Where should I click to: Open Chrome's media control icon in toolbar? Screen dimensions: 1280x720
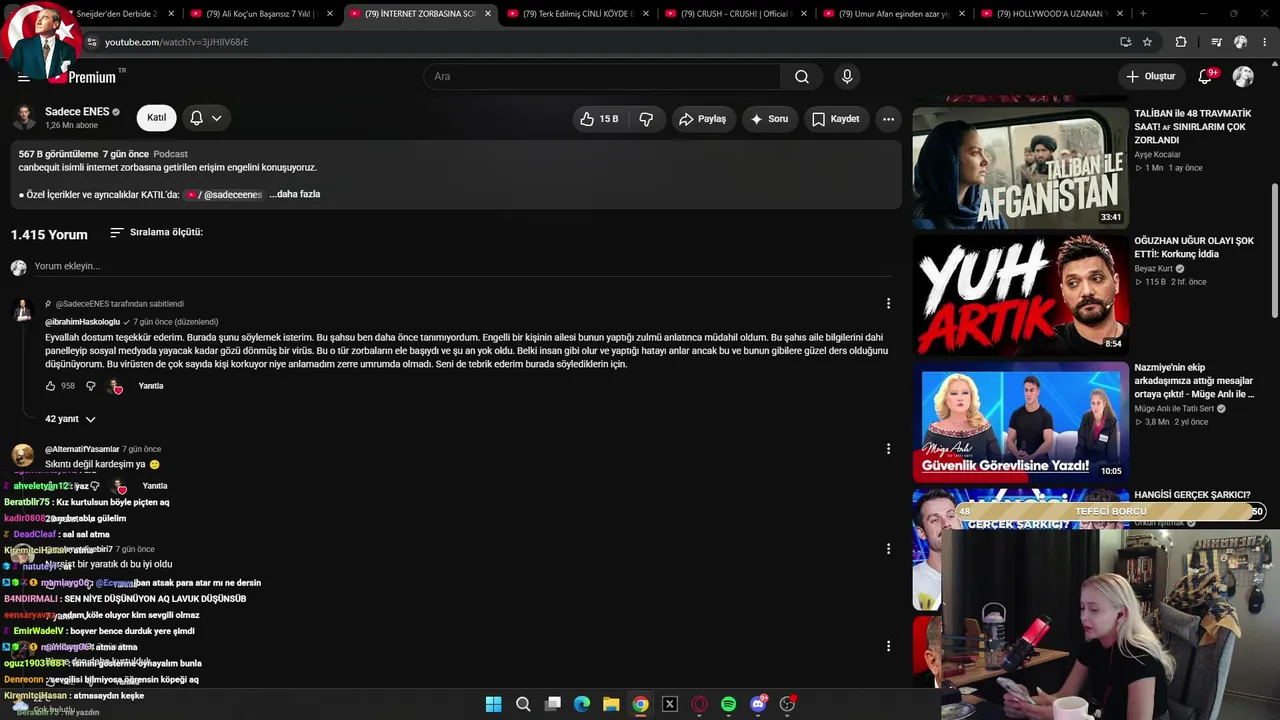[1216, 42]
